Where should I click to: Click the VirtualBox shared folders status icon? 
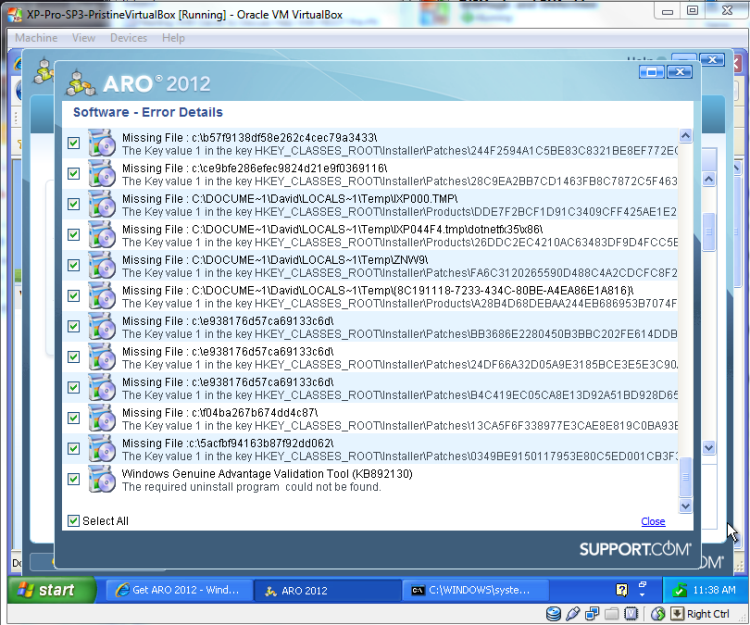click(x=611, y=614)
